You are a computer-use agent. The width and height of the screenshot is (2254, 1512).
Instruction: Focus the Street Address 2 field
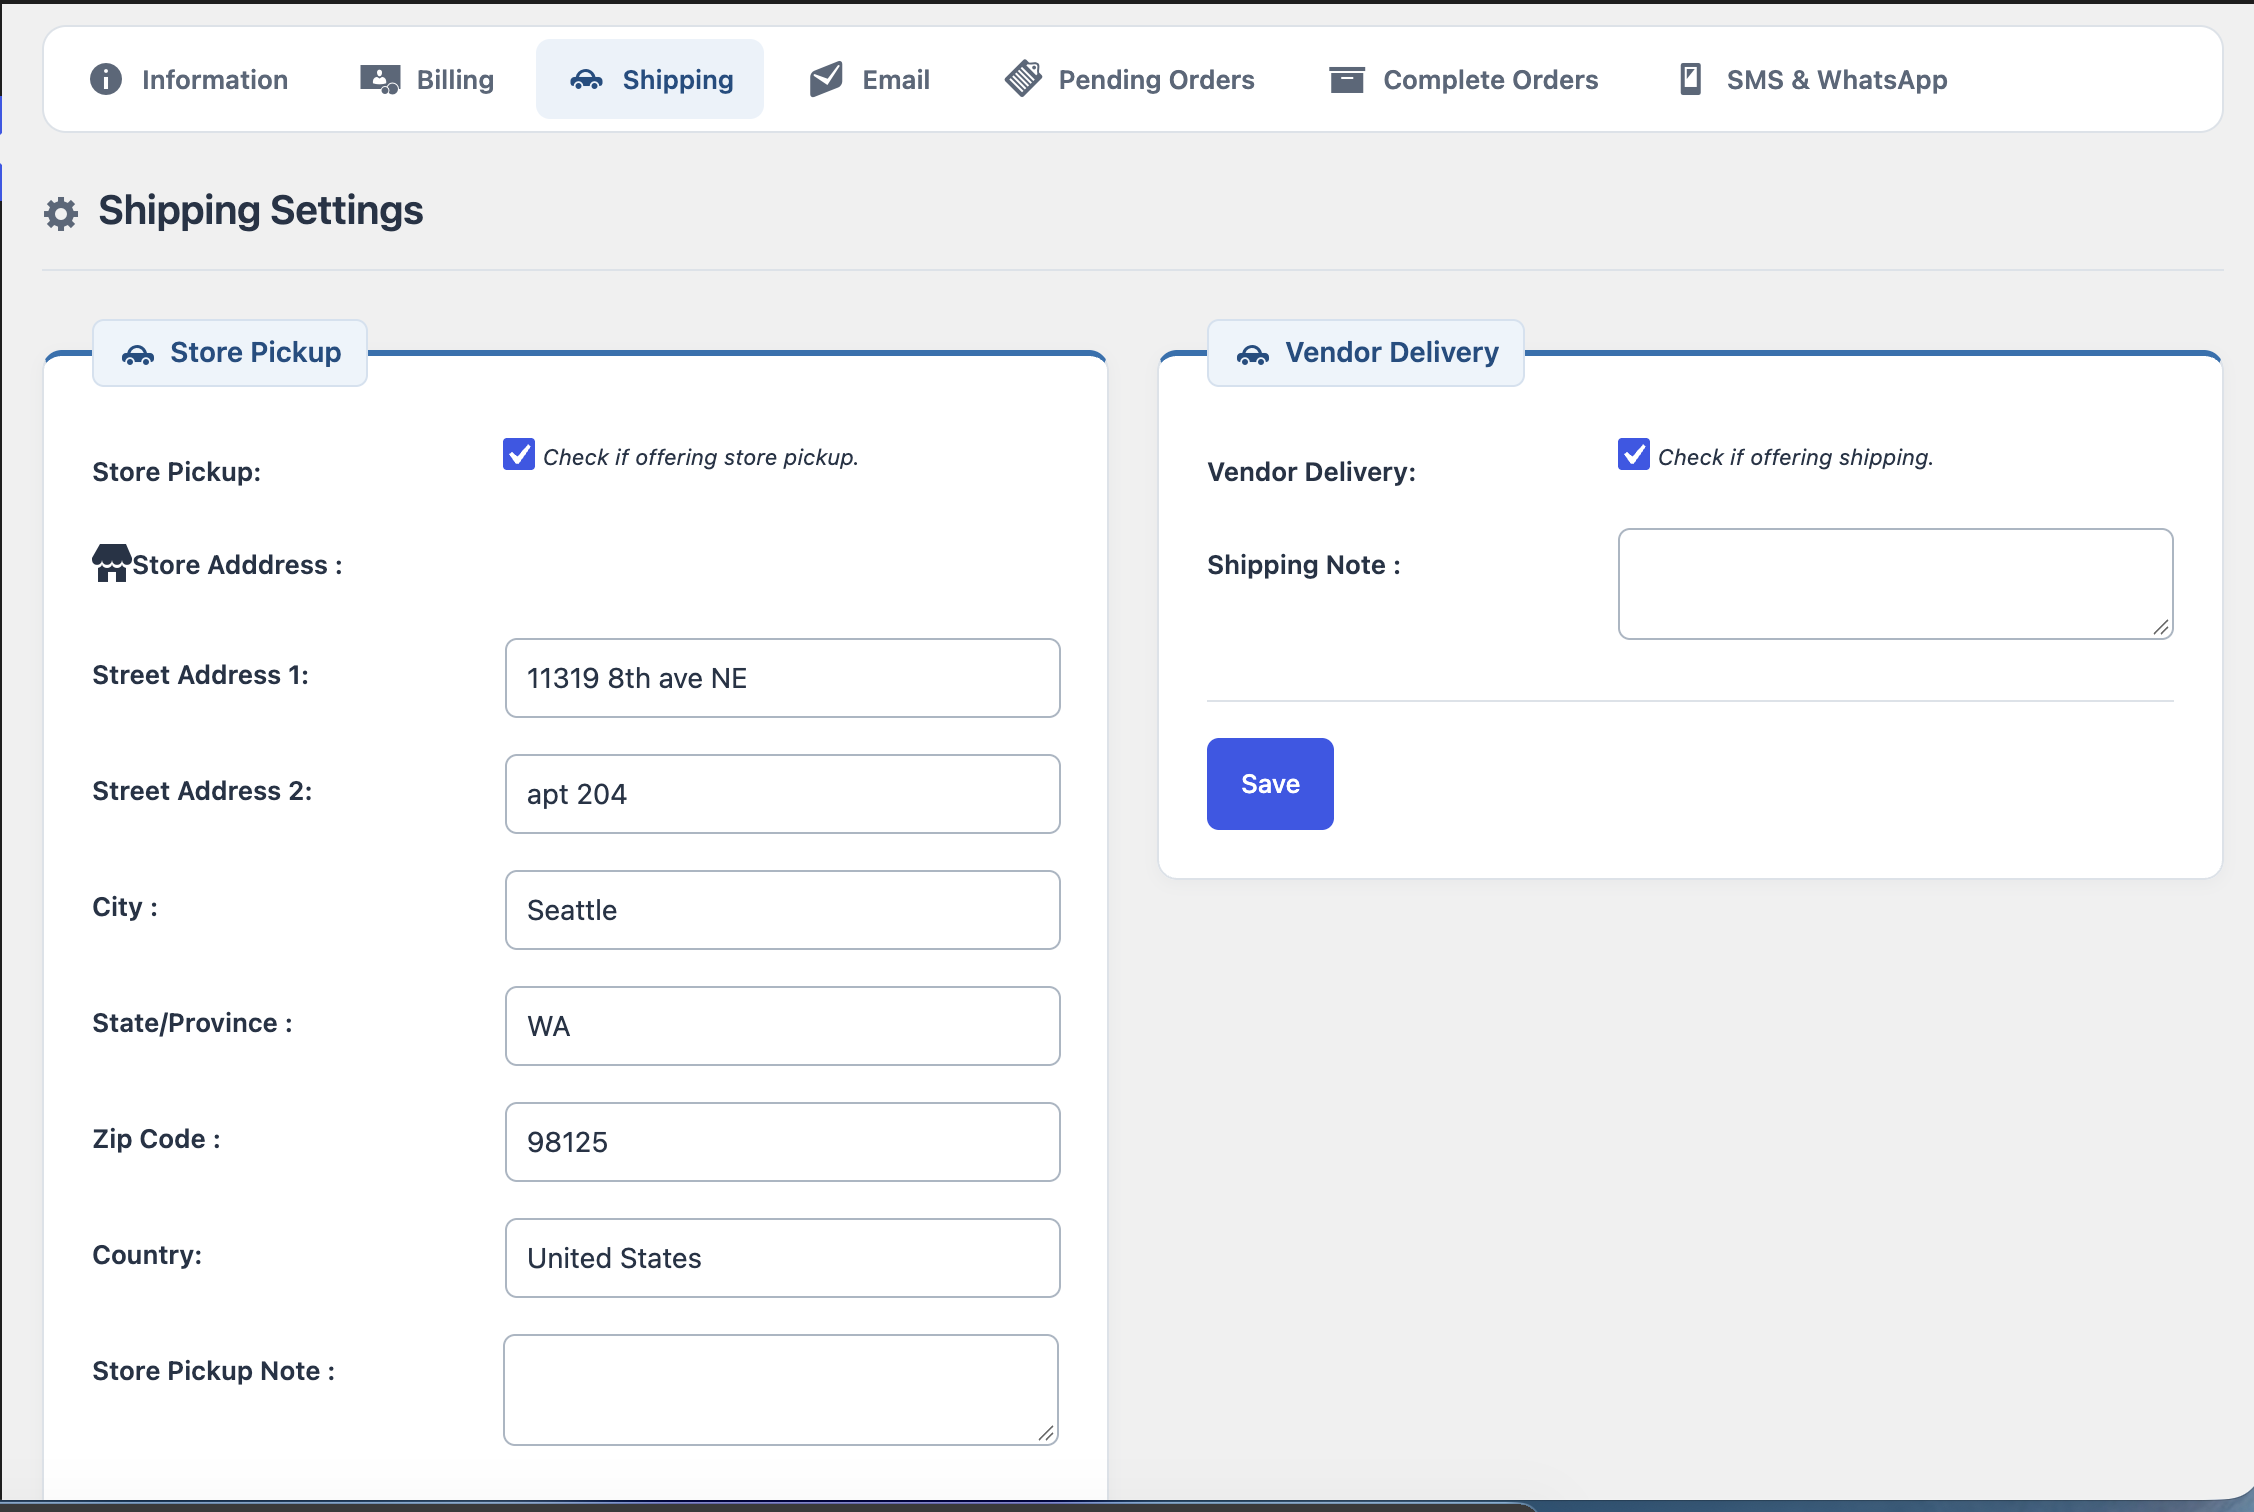783,794
